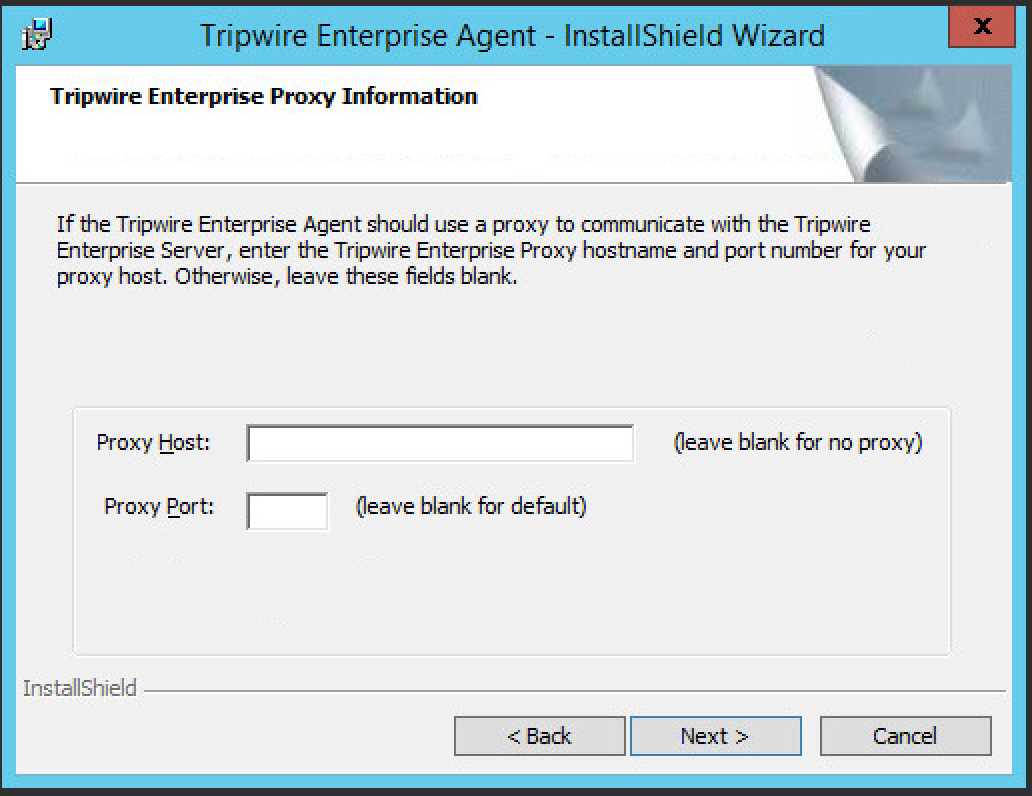Screen dimensions: 1032x796
Task: Click the proxy instructions paragraph
Action: click(490, 250)
